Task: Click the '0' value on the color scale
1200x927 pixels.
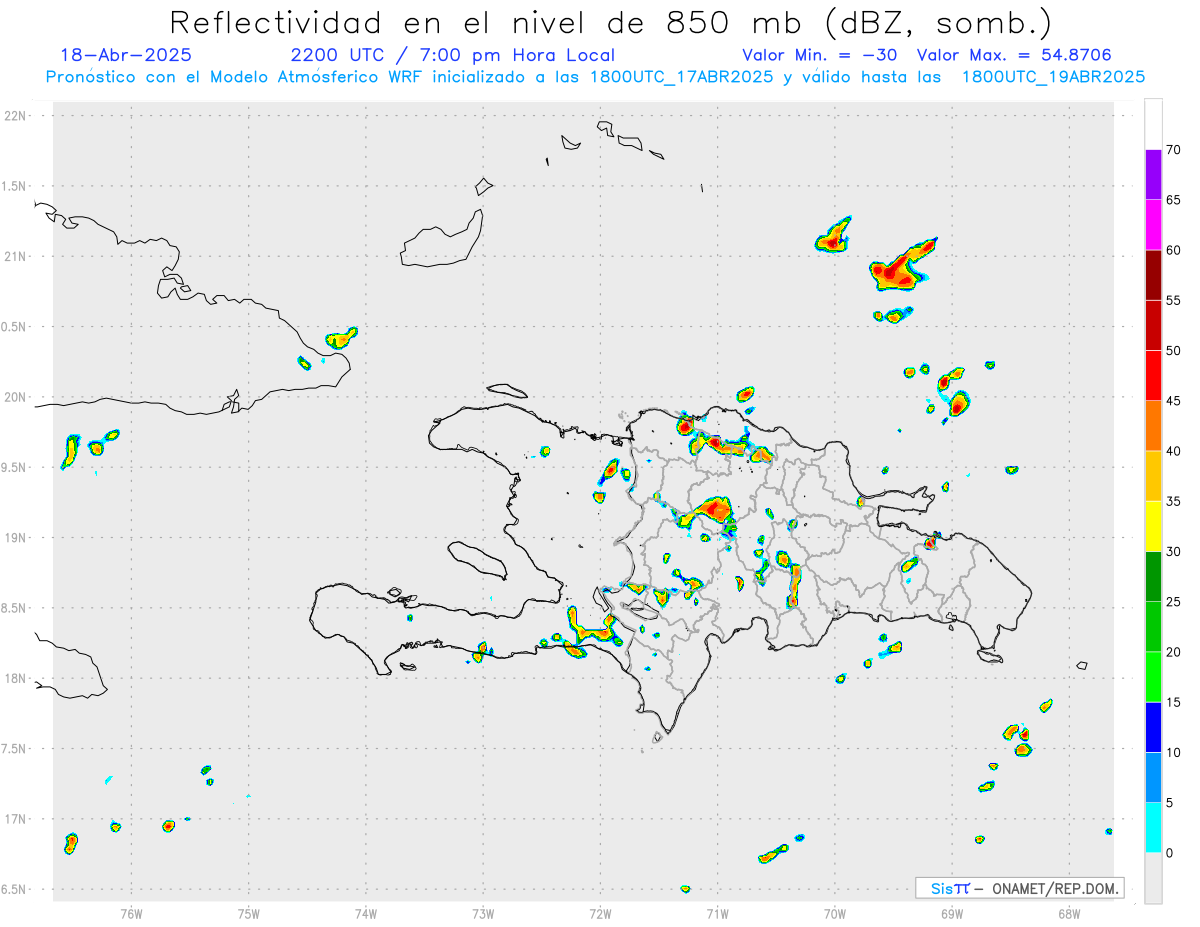Action: tap(1169, 853)
